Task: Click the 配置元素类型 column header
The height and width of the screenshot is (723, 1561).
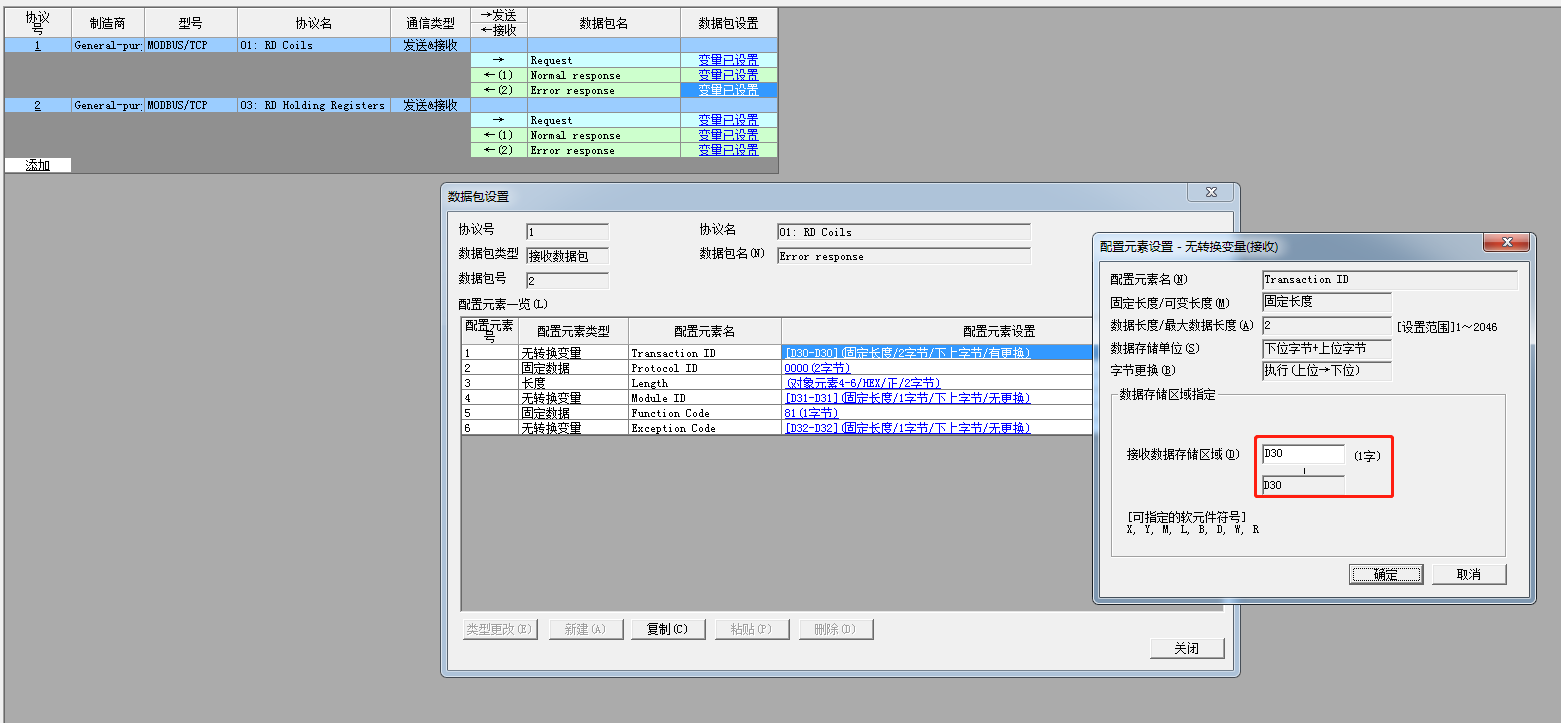Action: pos(573,331)
